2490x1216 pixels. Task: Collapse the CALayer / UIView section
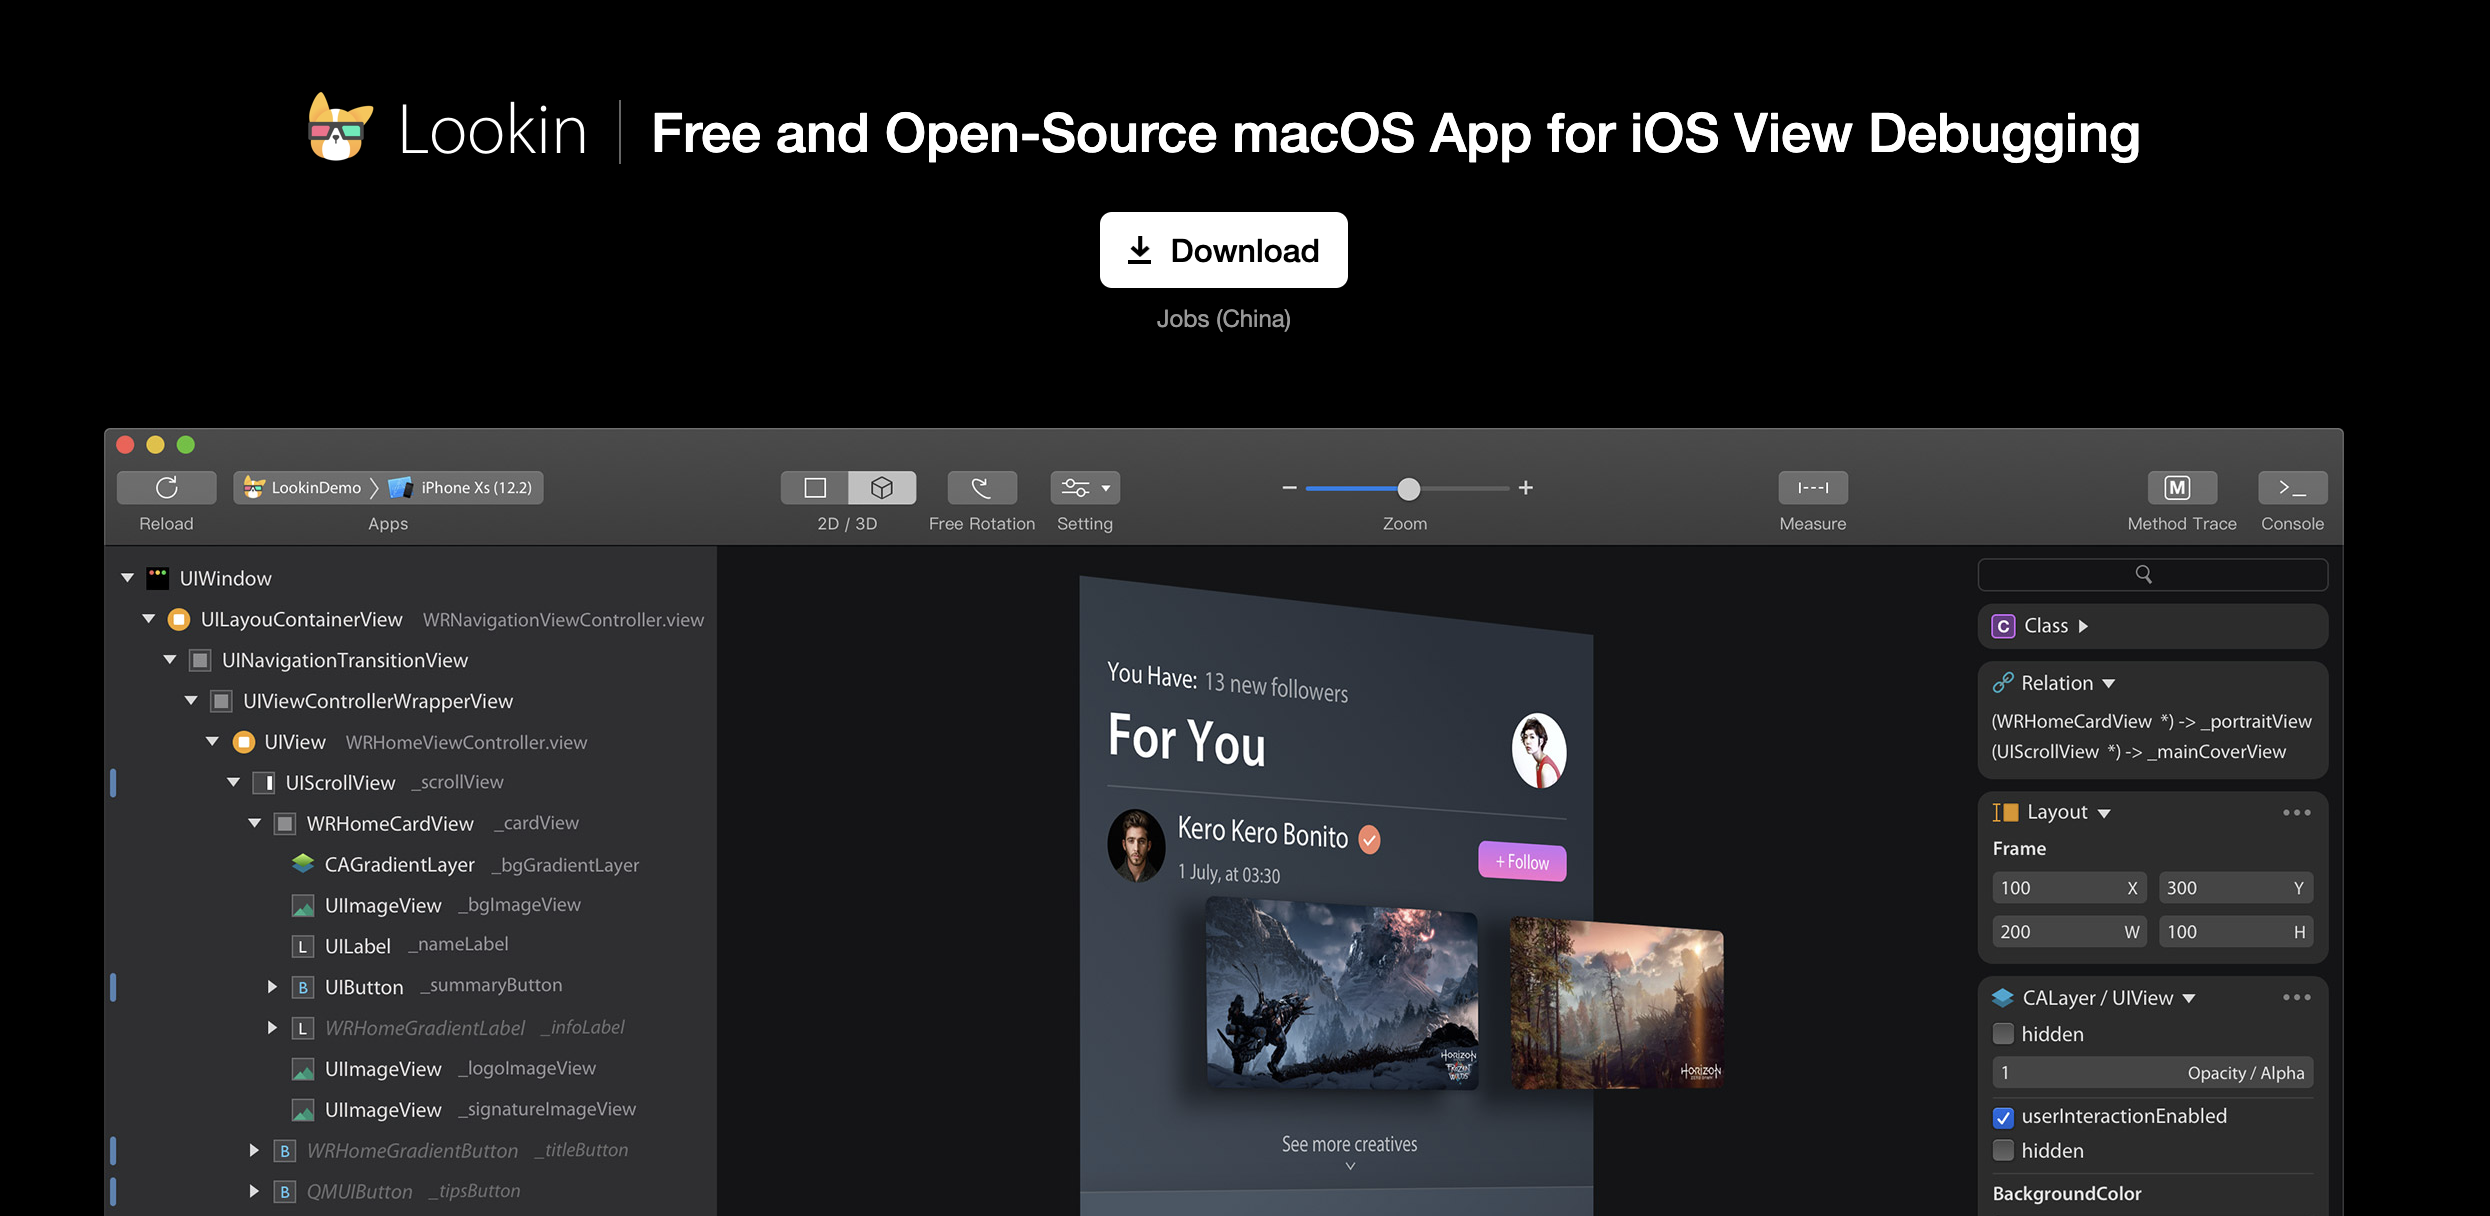2189,998
